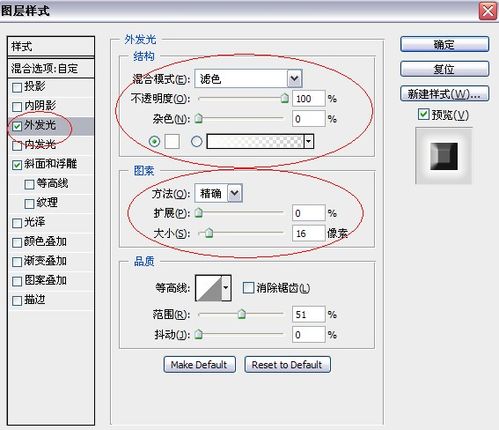
Task: Click the 杂色 noise value field
Action: (x=308, y=119)
